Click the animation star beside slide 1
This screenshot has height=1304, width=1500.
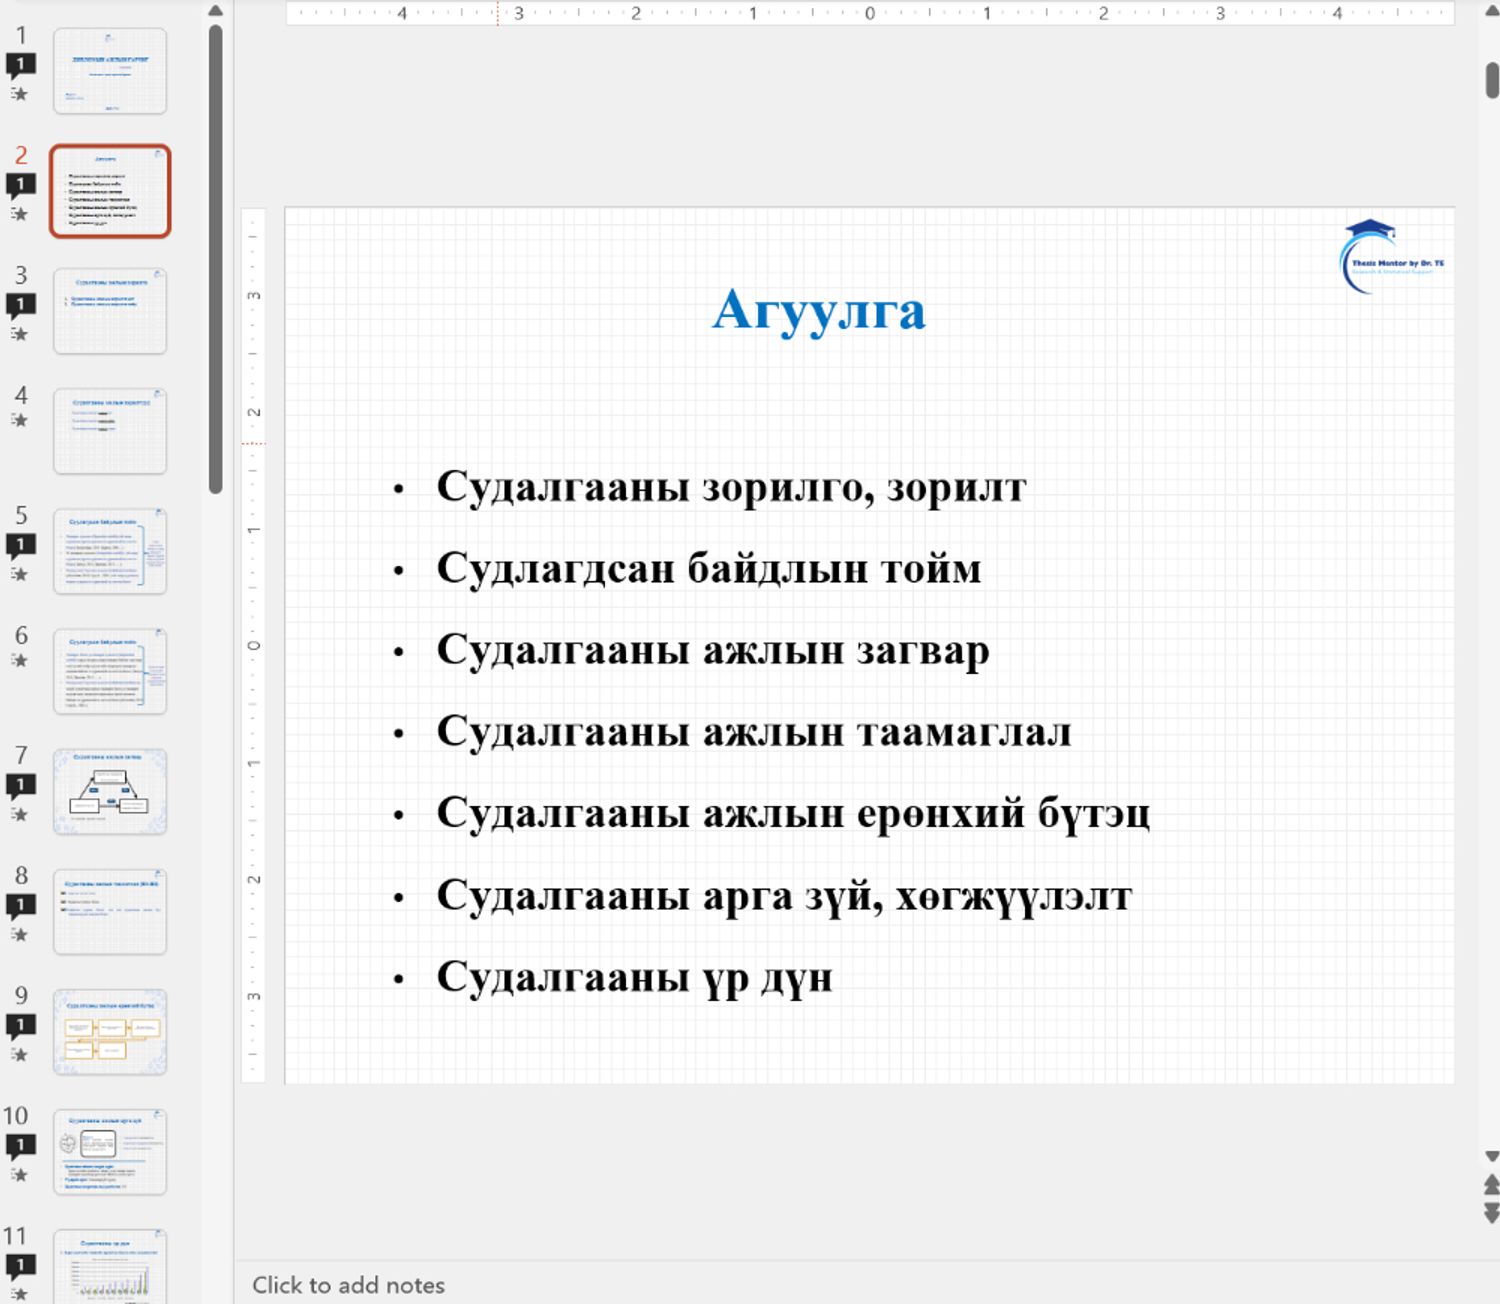(x=19, y=94)
